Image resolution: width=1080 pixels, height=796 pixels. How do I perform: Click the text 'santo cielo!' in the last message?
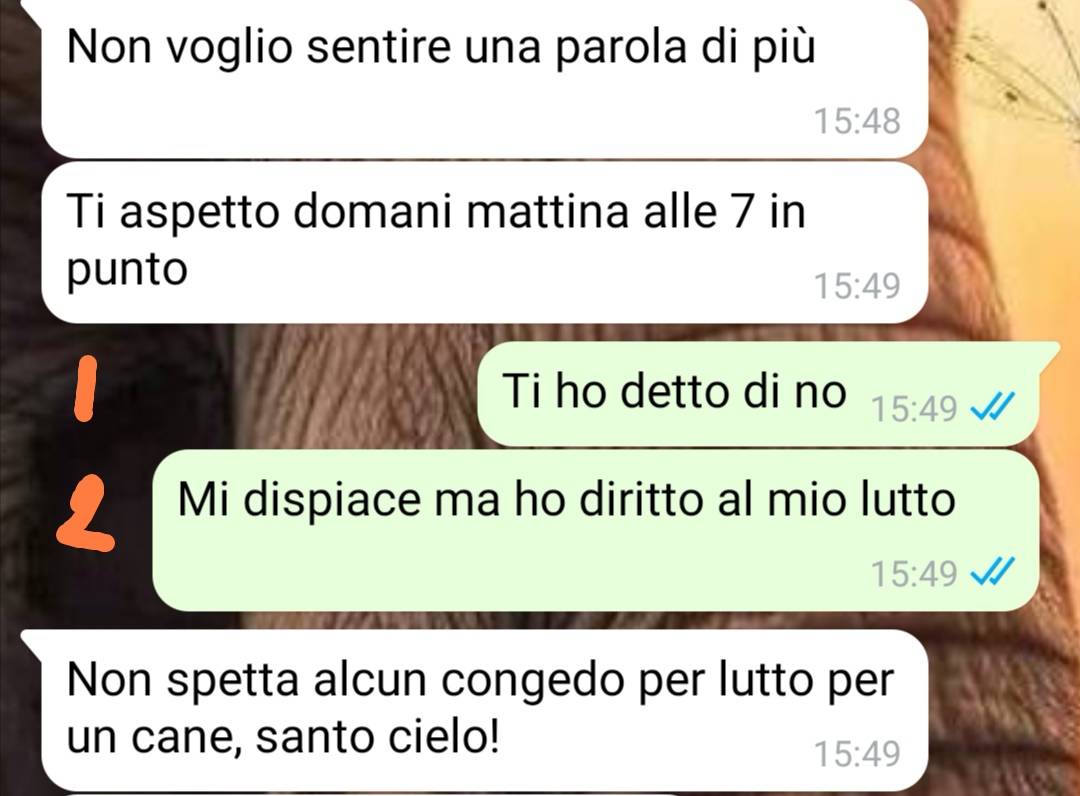tap(377, 737)
